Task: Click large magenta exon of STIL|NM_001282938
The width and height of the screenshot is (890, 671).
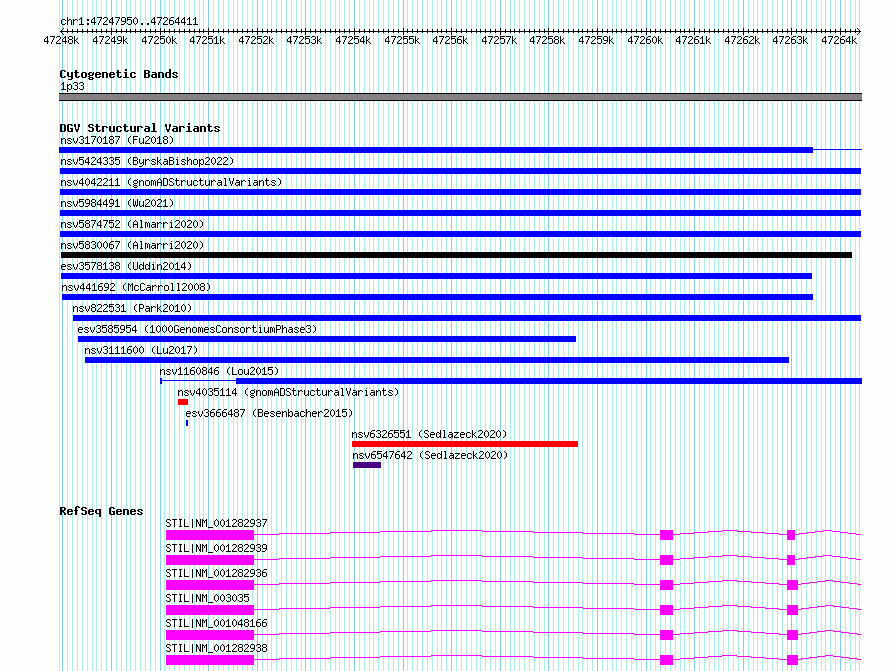Action: pyautogui.click(x=209, y=660)
